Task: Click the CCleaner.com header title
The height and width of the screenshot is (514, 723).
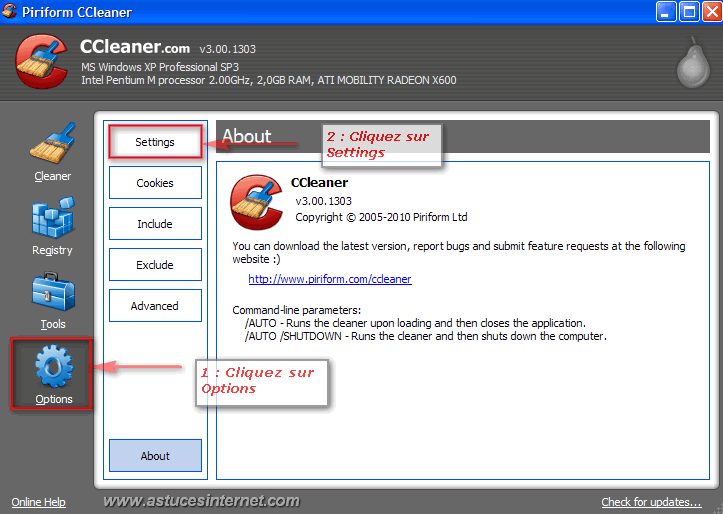Action: coord(135,47)
